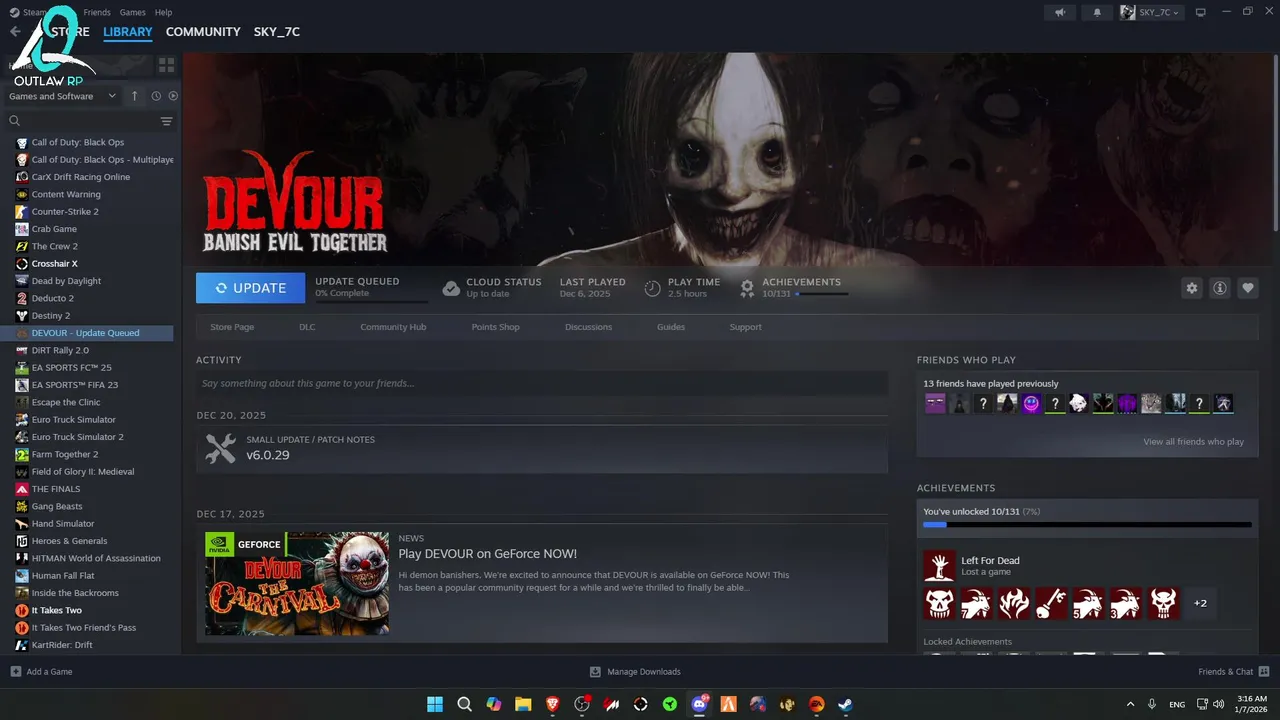The height and width of the screenshot is (720, 1280).
Task: Open the library filter options icon
Action: 166,121
